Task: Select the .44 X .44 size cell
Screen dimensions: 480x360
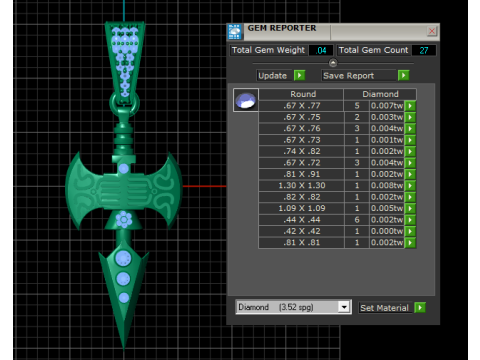Action: [301, 220]
